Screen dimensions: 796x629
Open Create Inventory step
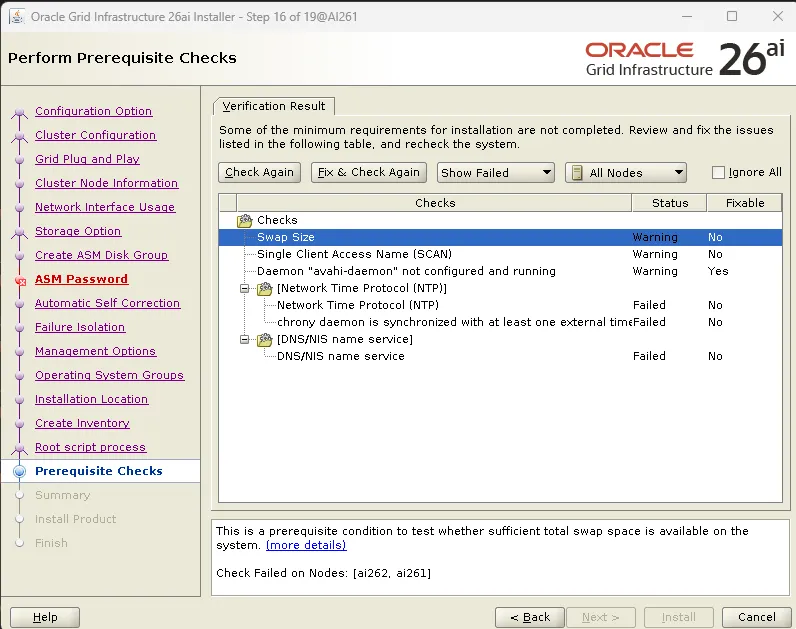(x=82, y=423)
